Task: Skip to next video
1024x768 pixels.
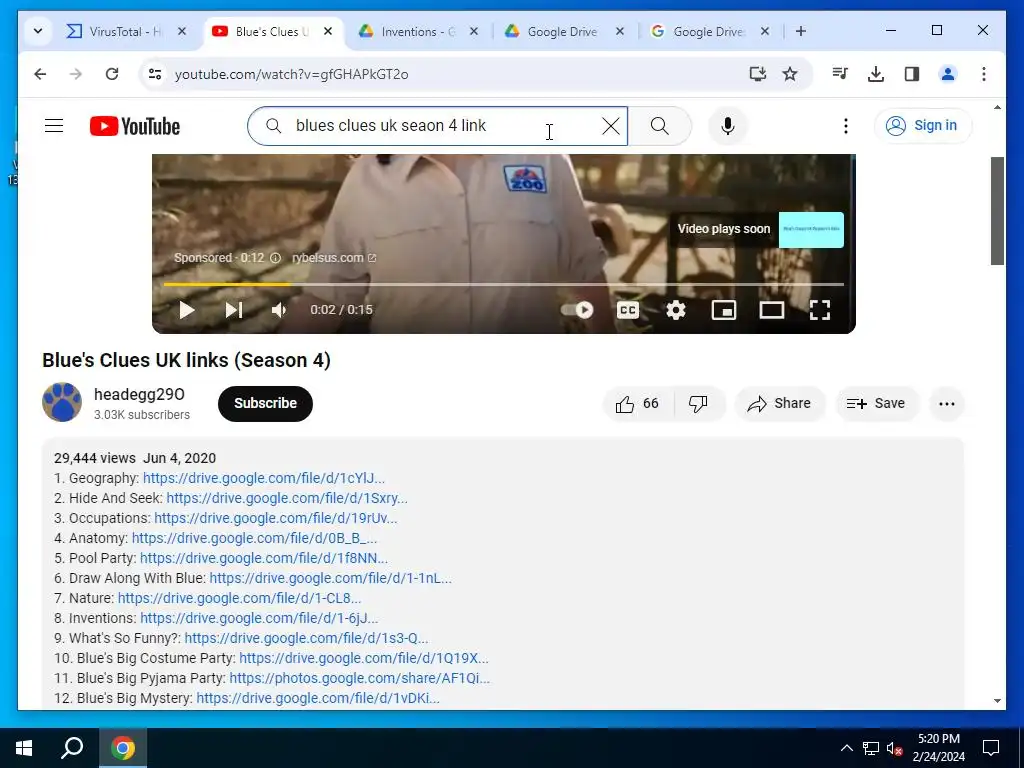Action: (234, 310)
